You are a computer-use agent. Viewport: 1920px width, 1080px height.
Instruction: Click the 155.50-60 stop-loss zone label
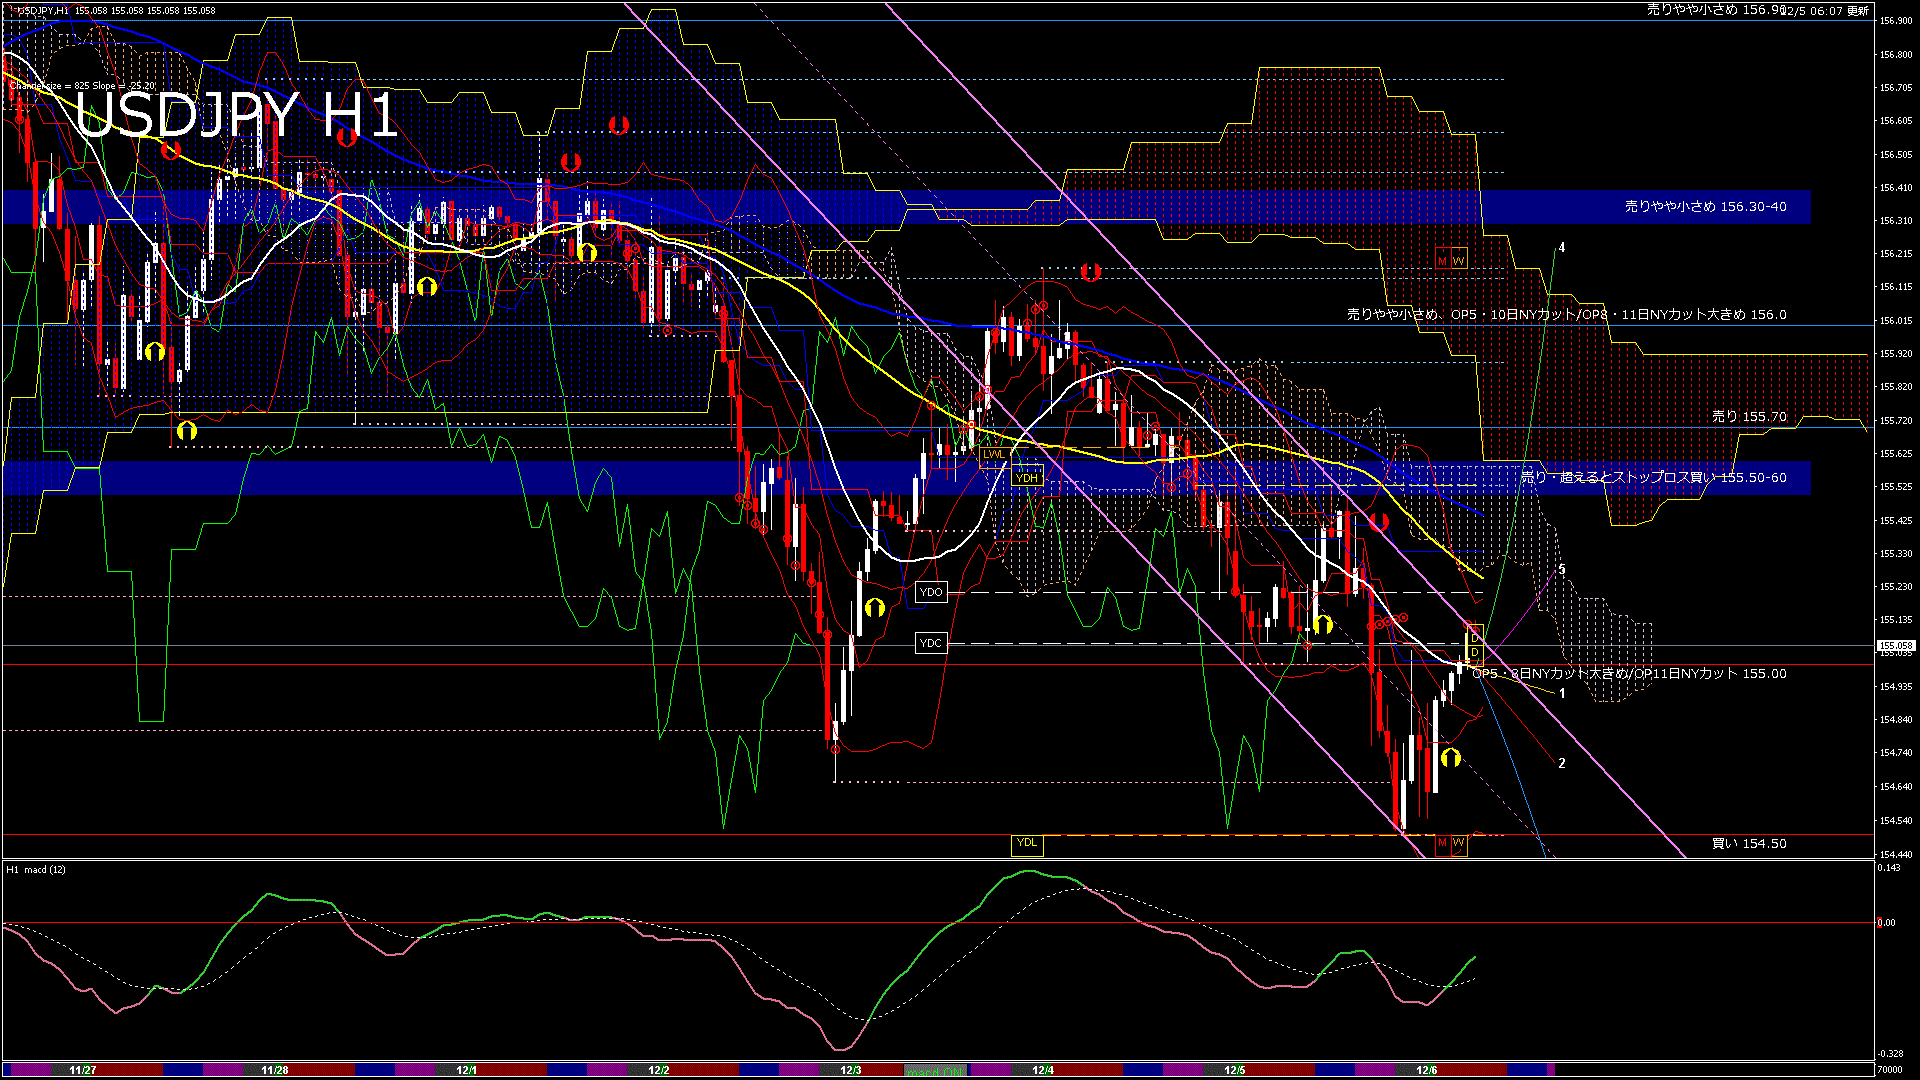click(x=1654, y=478)
